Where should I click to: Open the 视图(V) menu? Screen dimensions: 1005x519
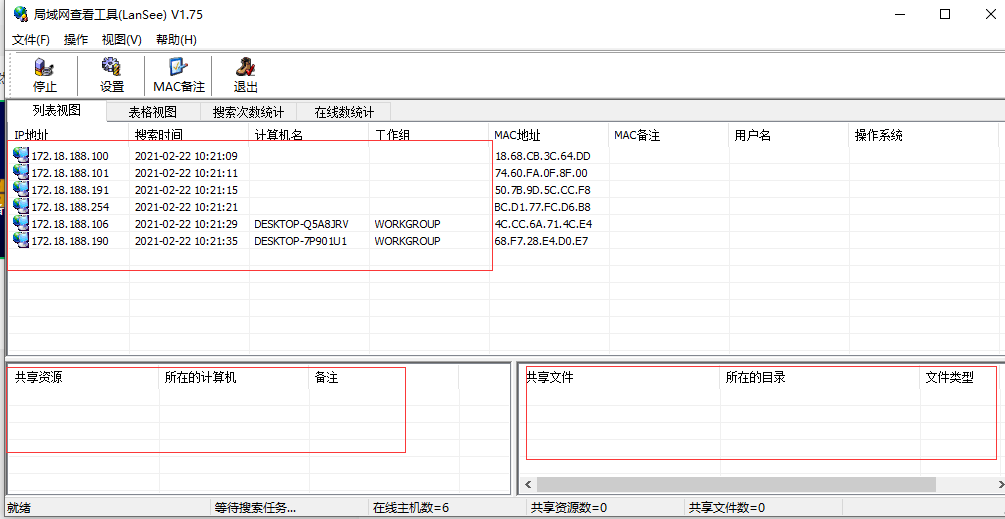click(x=121, y=40)
